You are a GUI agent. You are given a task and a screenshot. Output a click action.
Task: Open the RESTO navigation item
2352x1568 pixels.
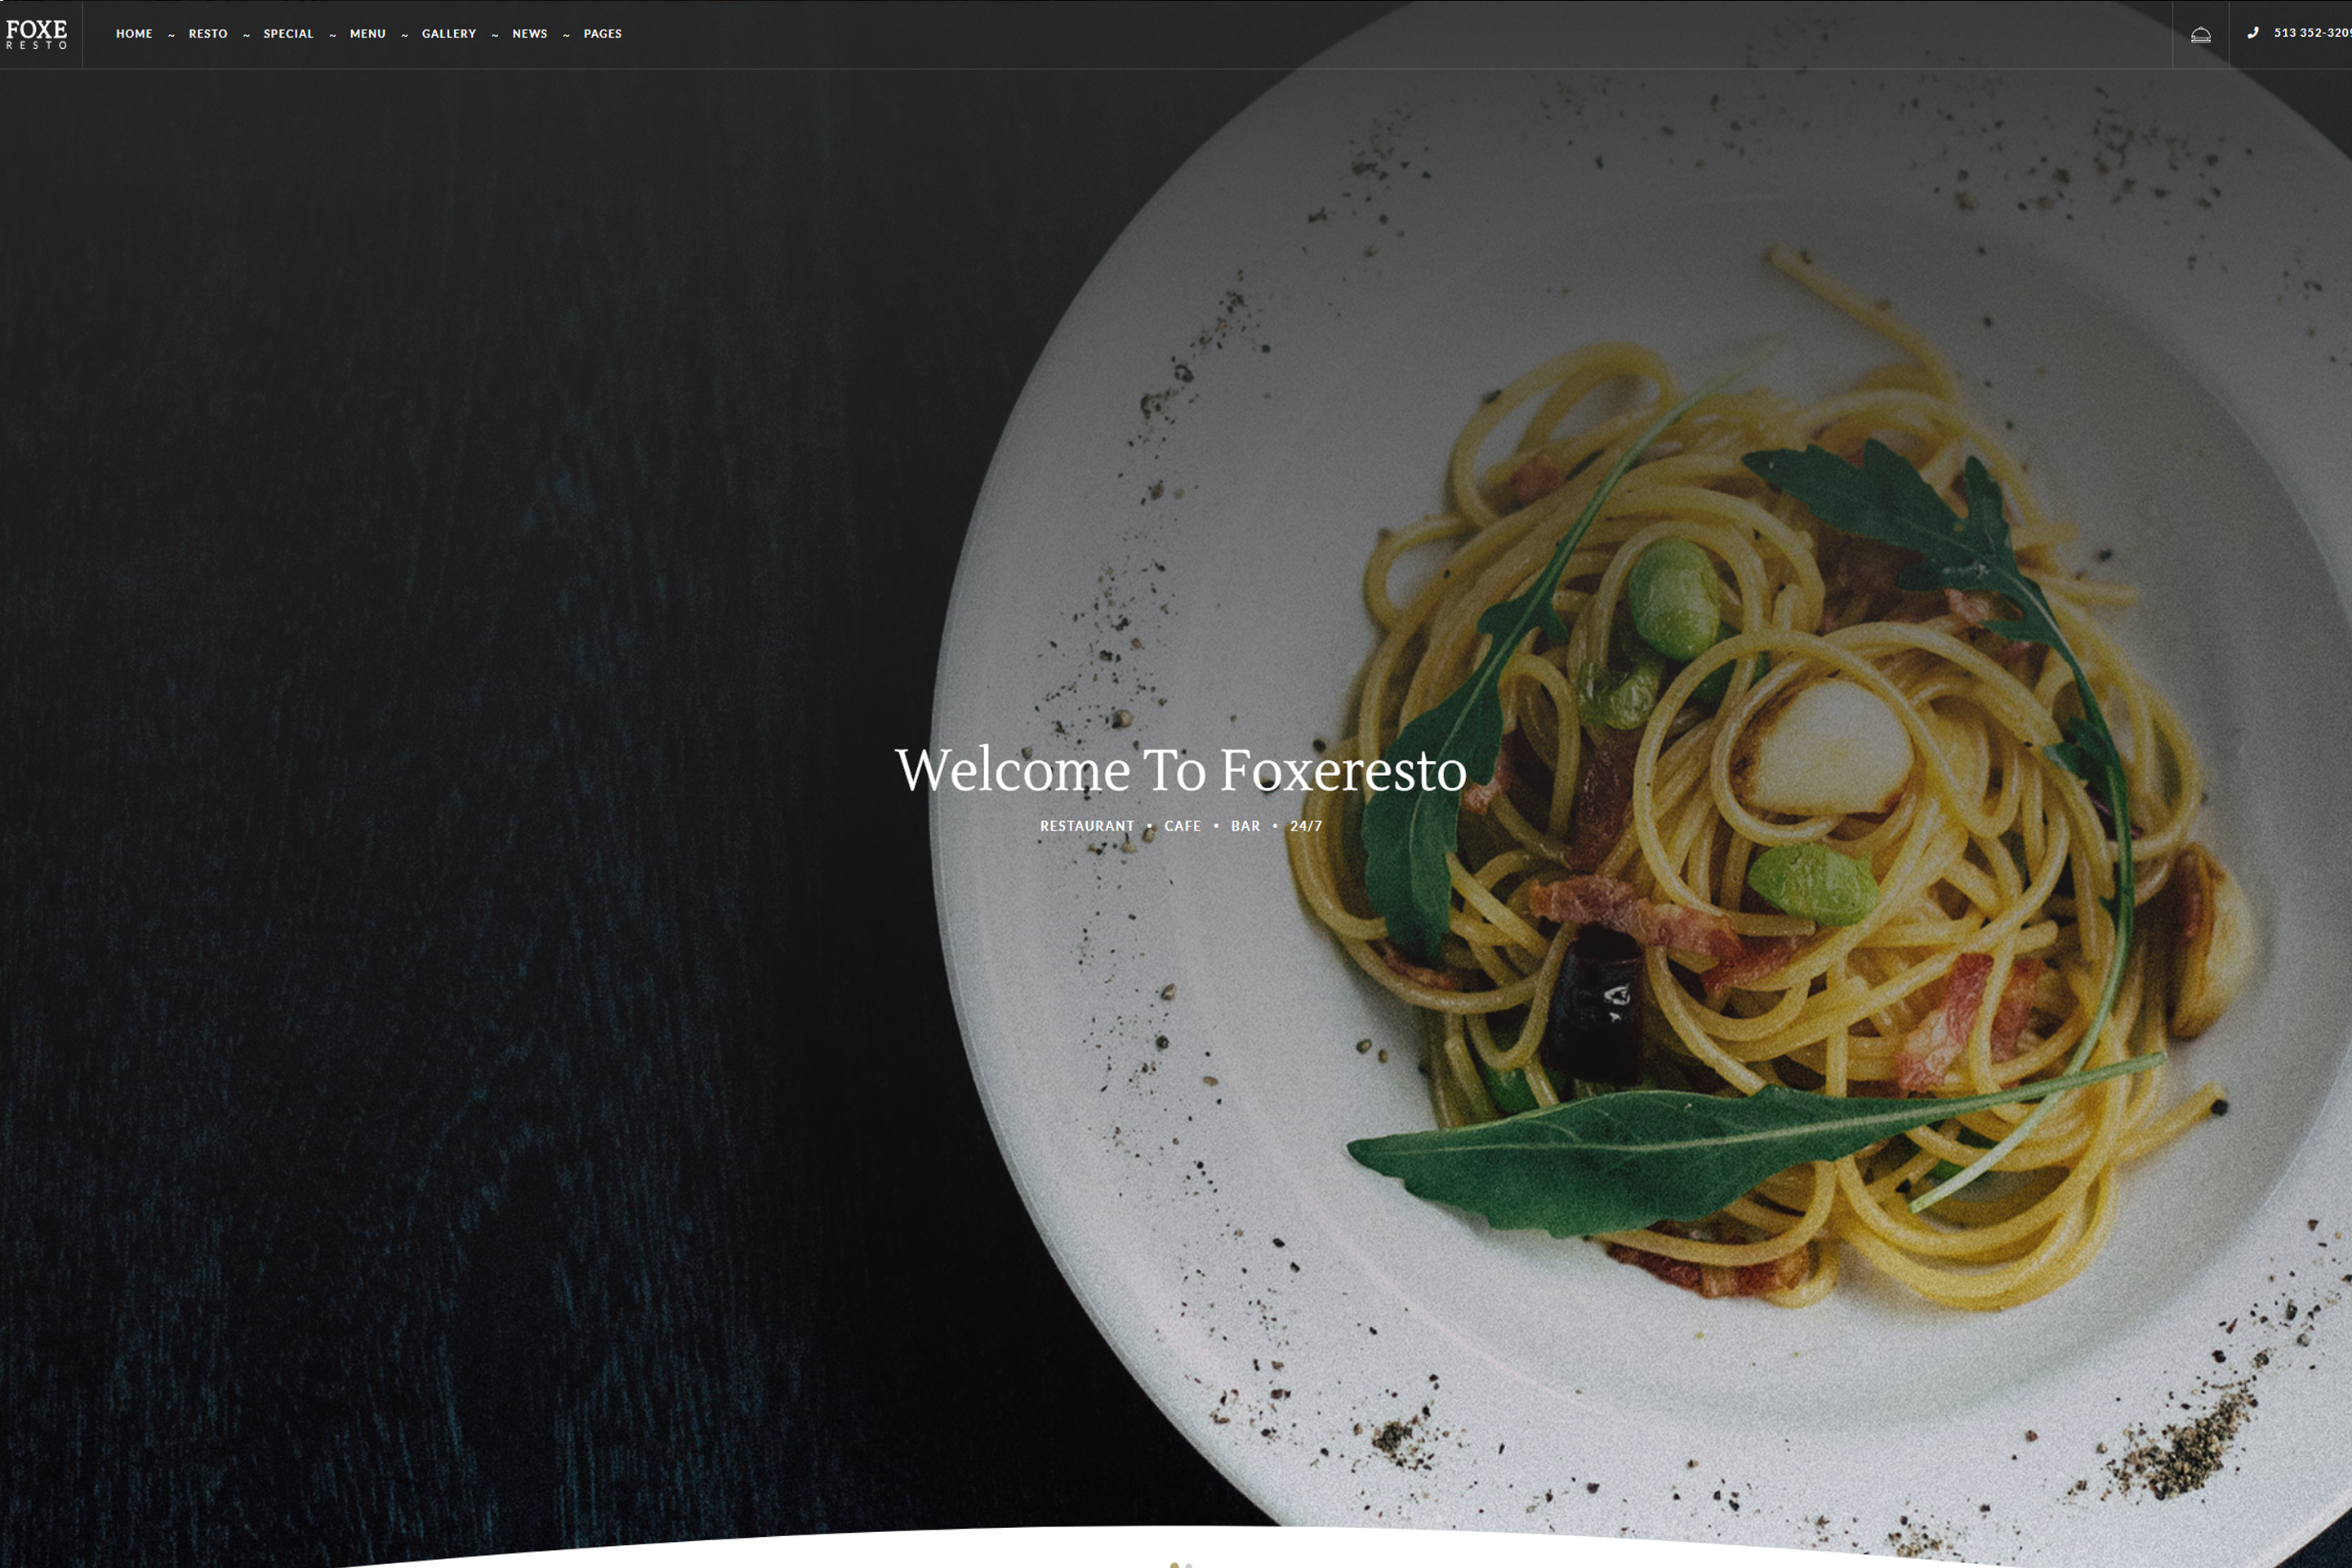208,34
